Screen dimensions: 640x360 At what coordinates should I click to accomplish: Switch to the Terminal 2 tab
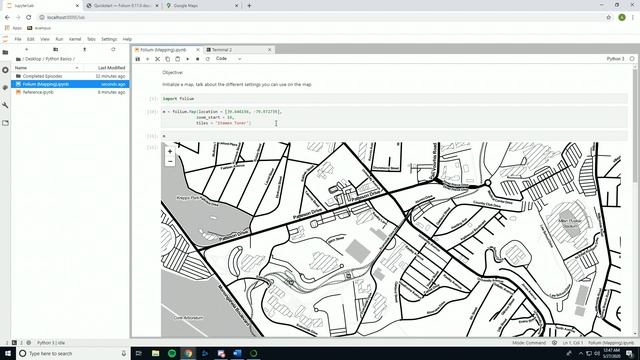coord(222,50)
